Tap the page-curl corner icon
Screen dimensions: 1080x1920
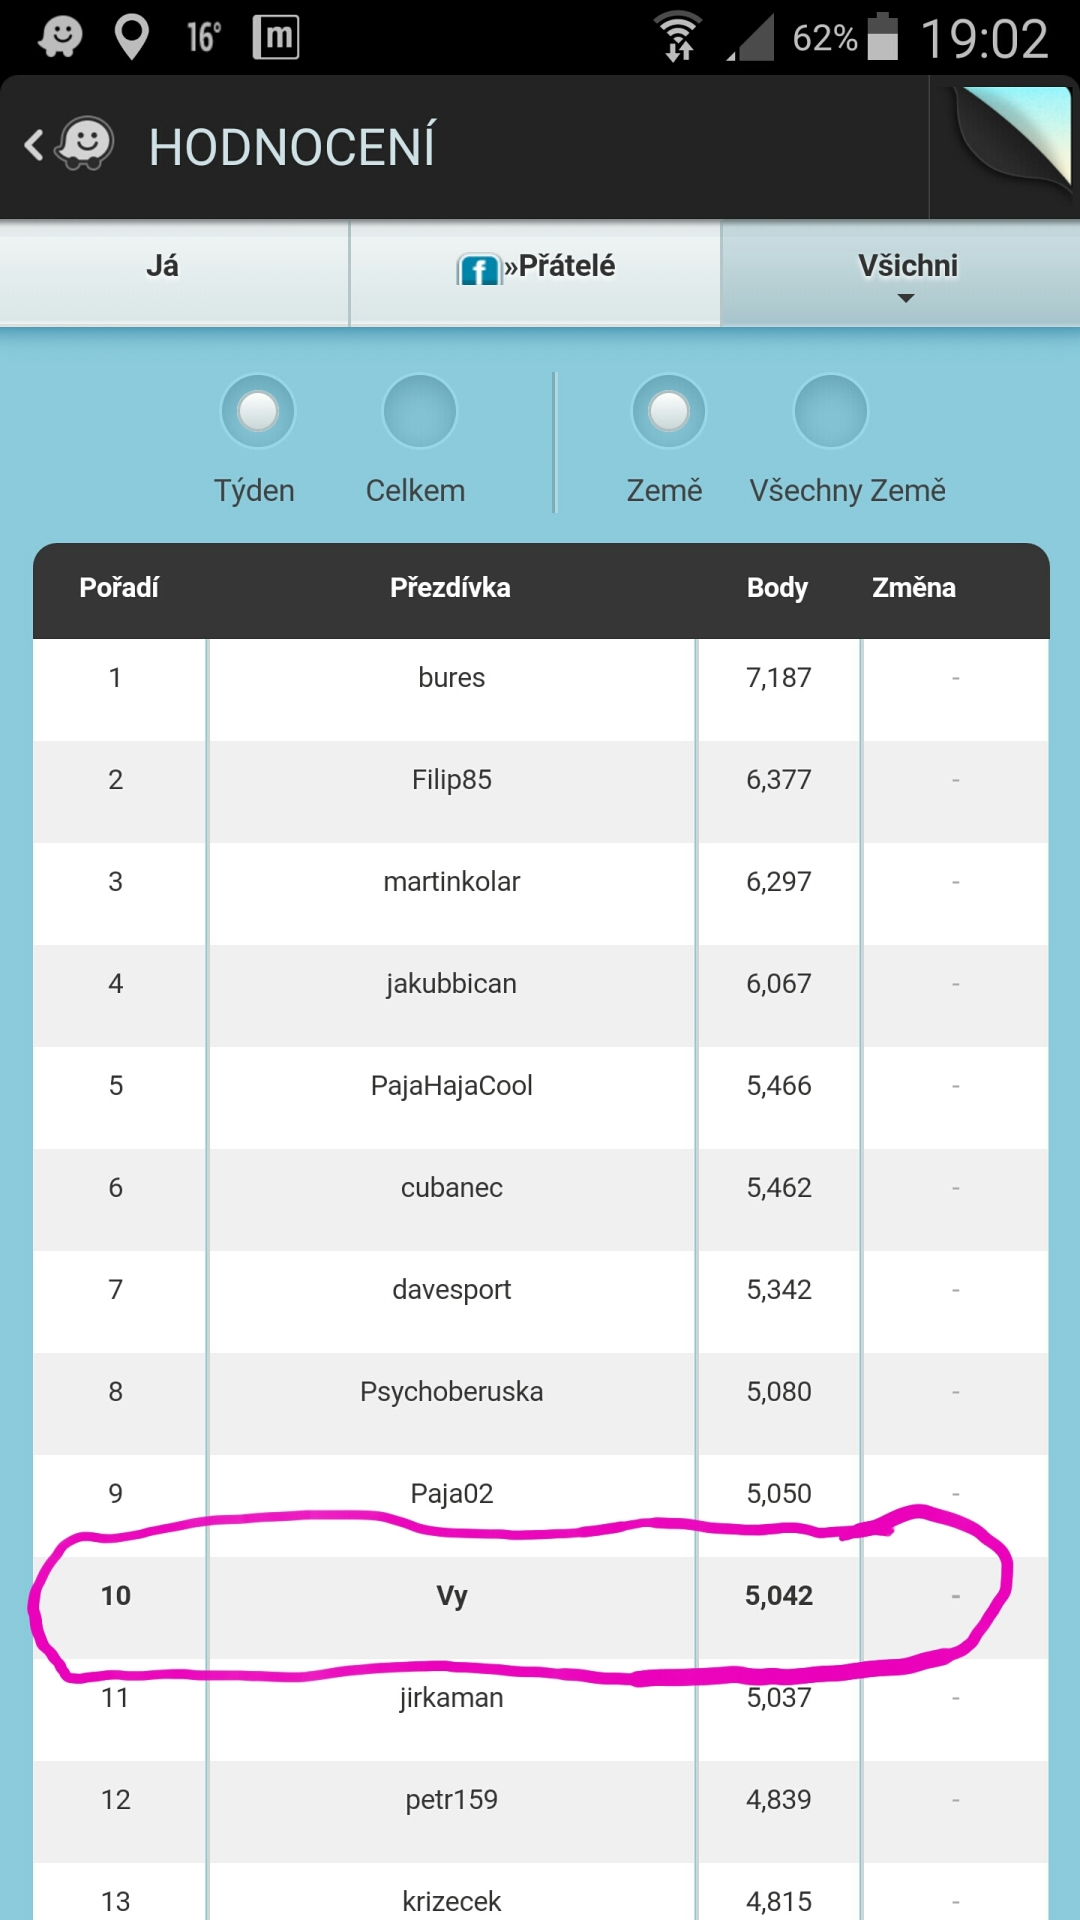point(1012,136)
